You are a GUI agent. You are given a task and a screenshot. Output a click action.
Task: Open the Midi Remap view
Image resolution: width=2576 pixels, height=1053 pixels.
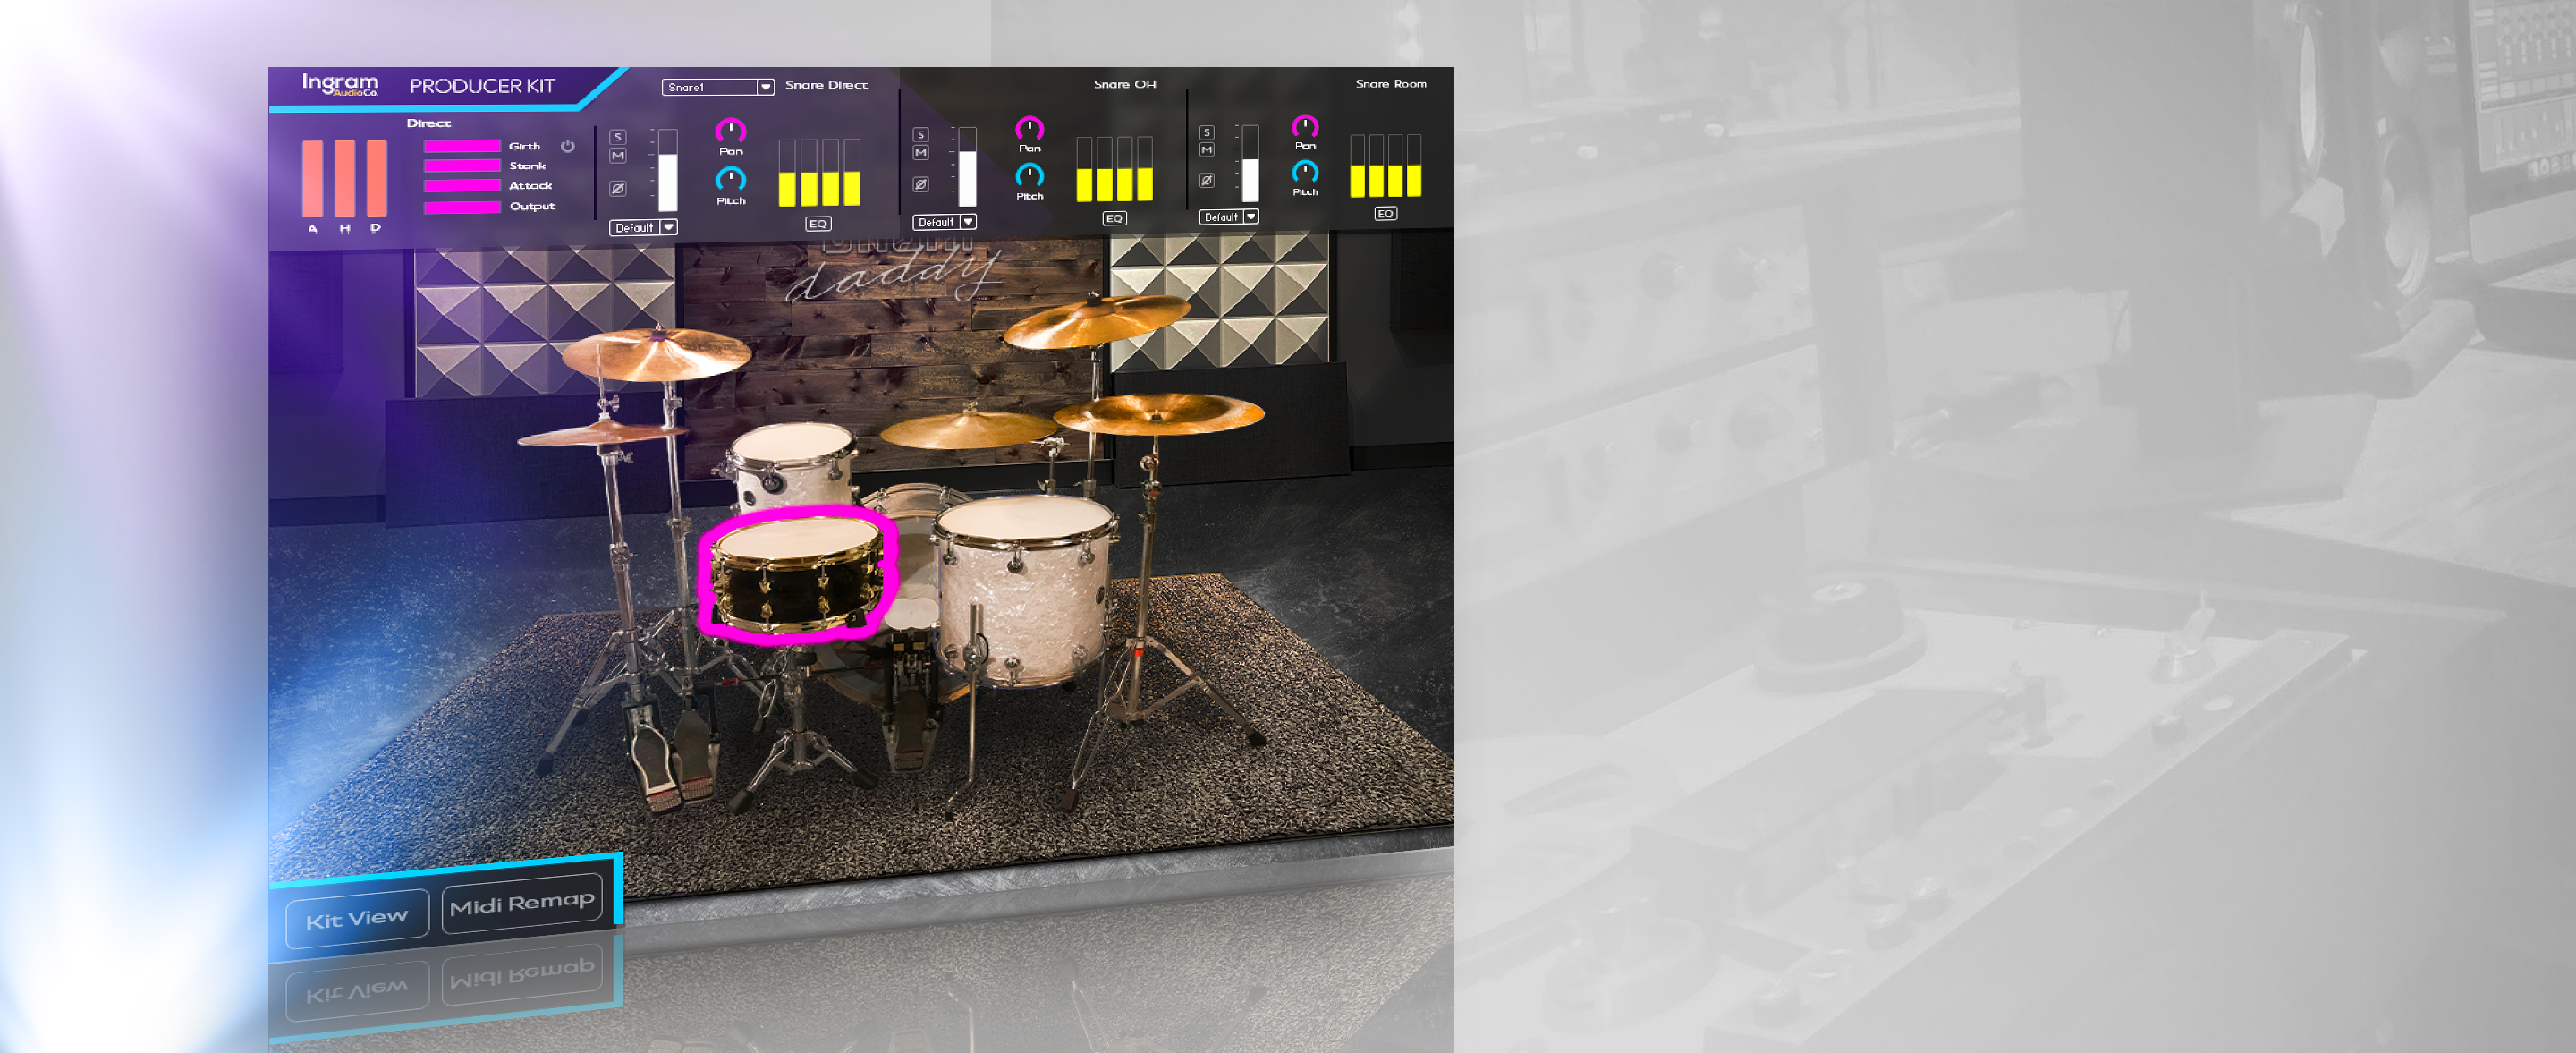click(522, 904)
